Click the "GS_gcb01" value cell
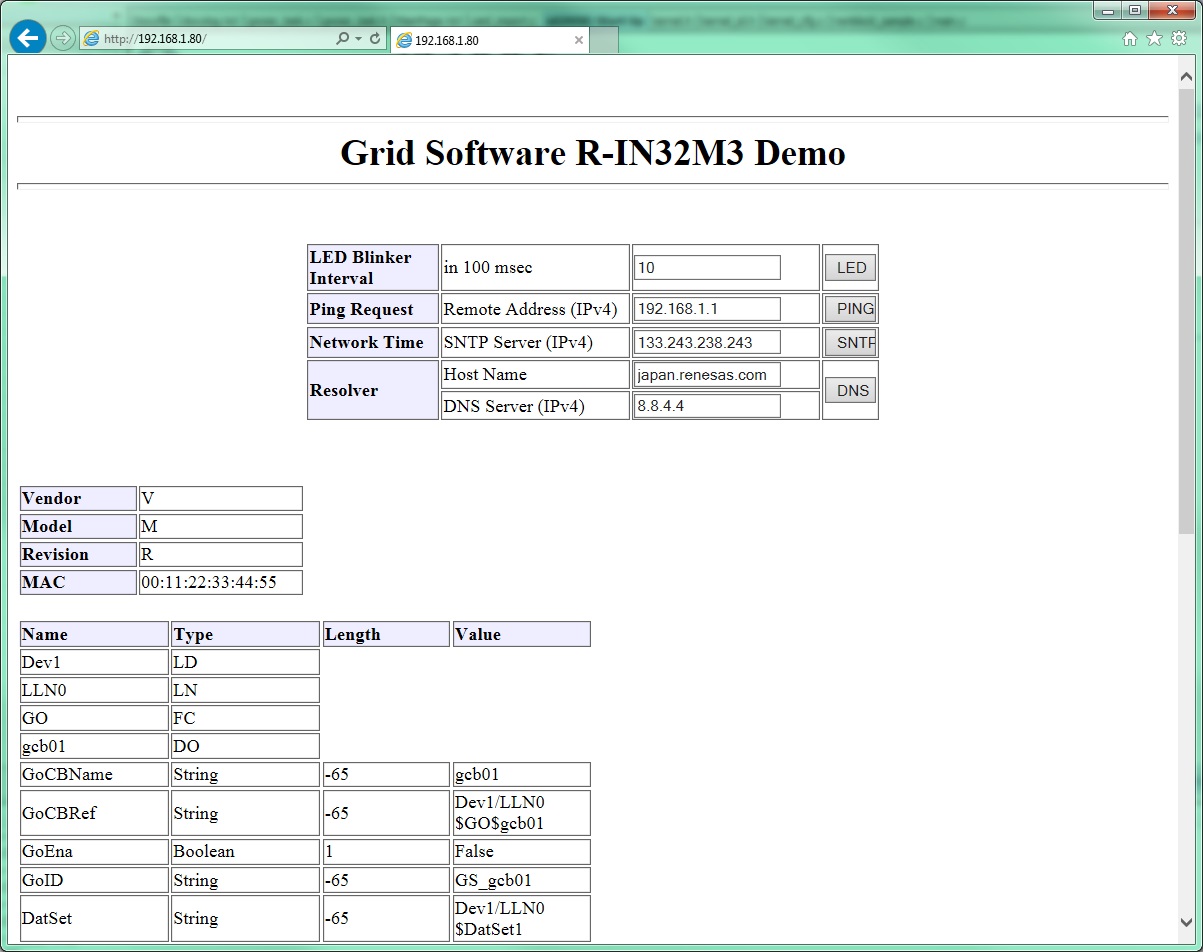This screenshot has width=1203, height=952. pos(521,880)
